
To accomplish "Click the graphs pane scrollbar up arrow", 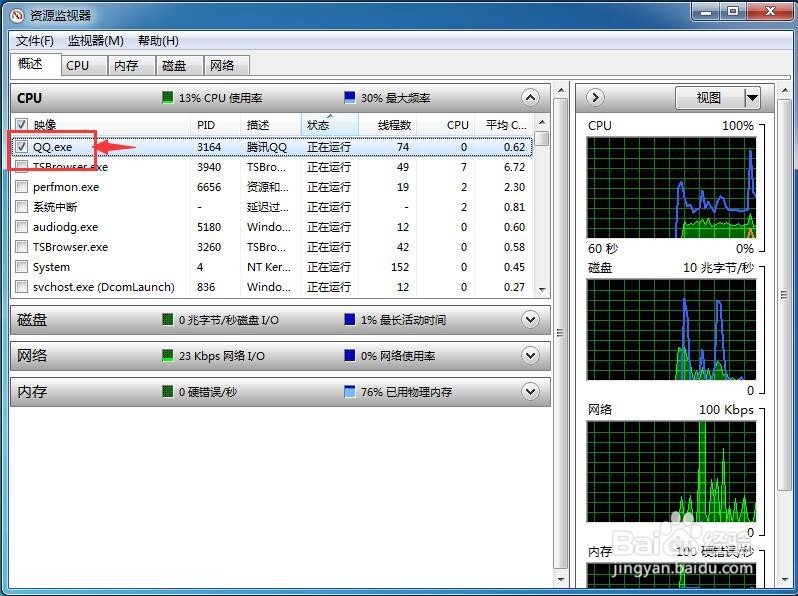I will coord(785,91).
